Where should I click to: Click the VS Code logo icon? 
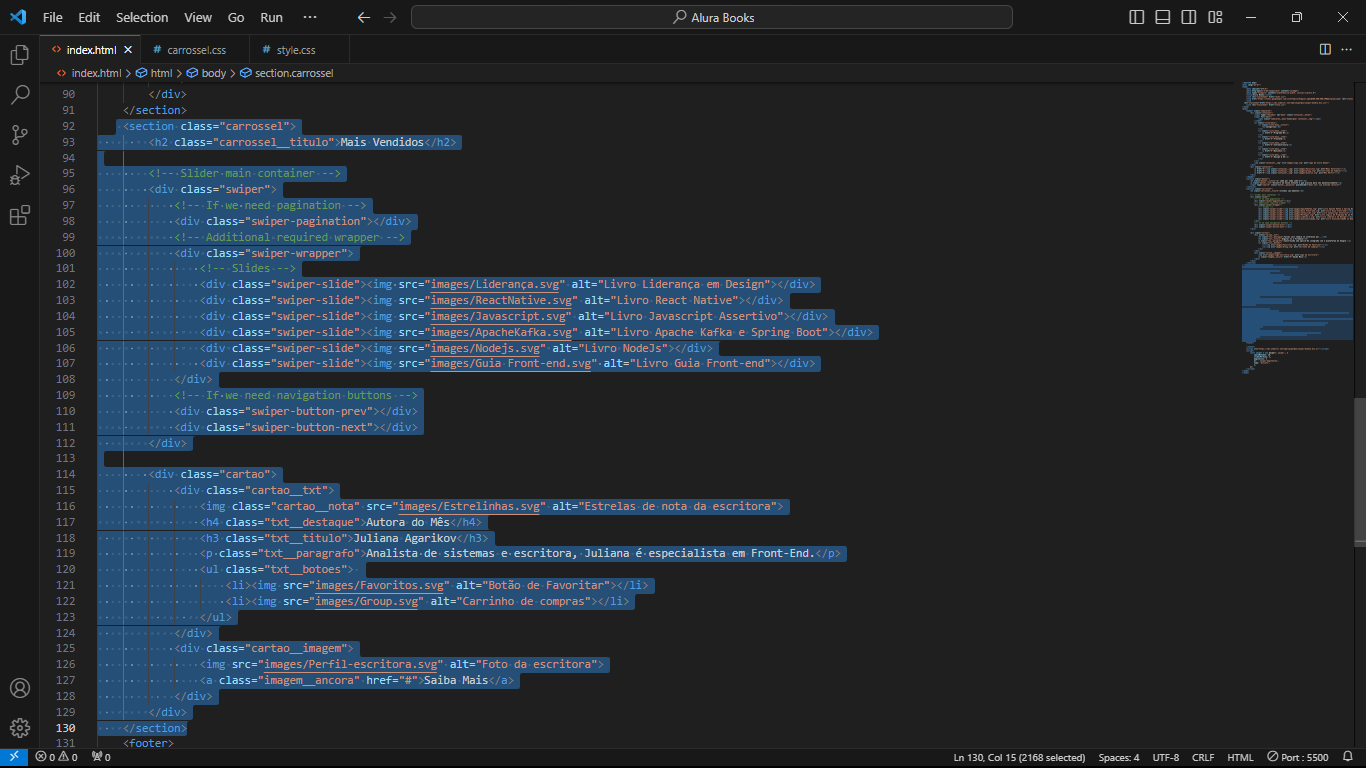[17, 17]
